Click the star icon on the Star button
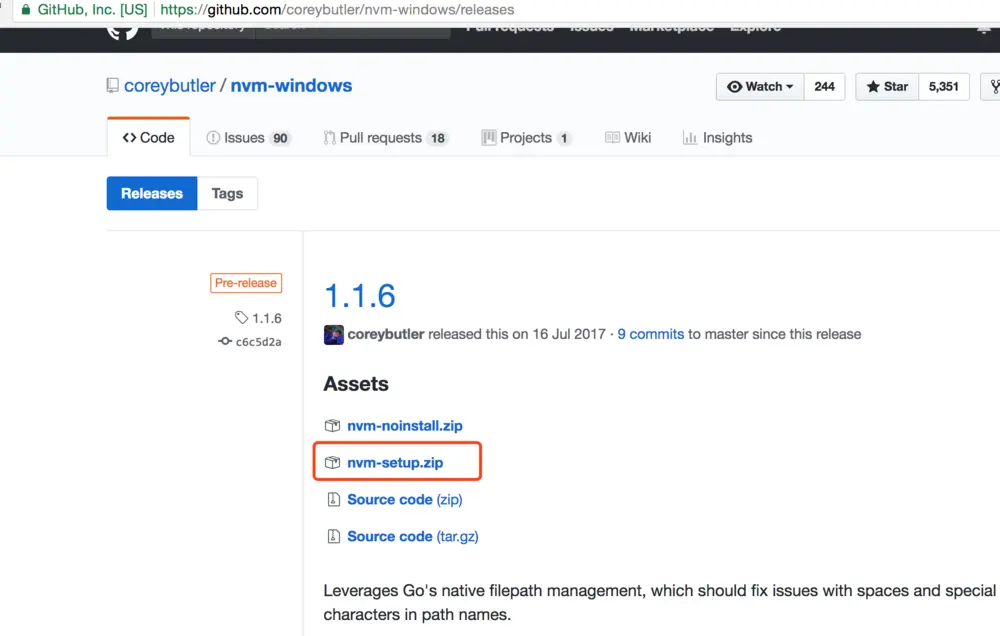Screen dimensions: 1000x636 click(x=873, y=87)
